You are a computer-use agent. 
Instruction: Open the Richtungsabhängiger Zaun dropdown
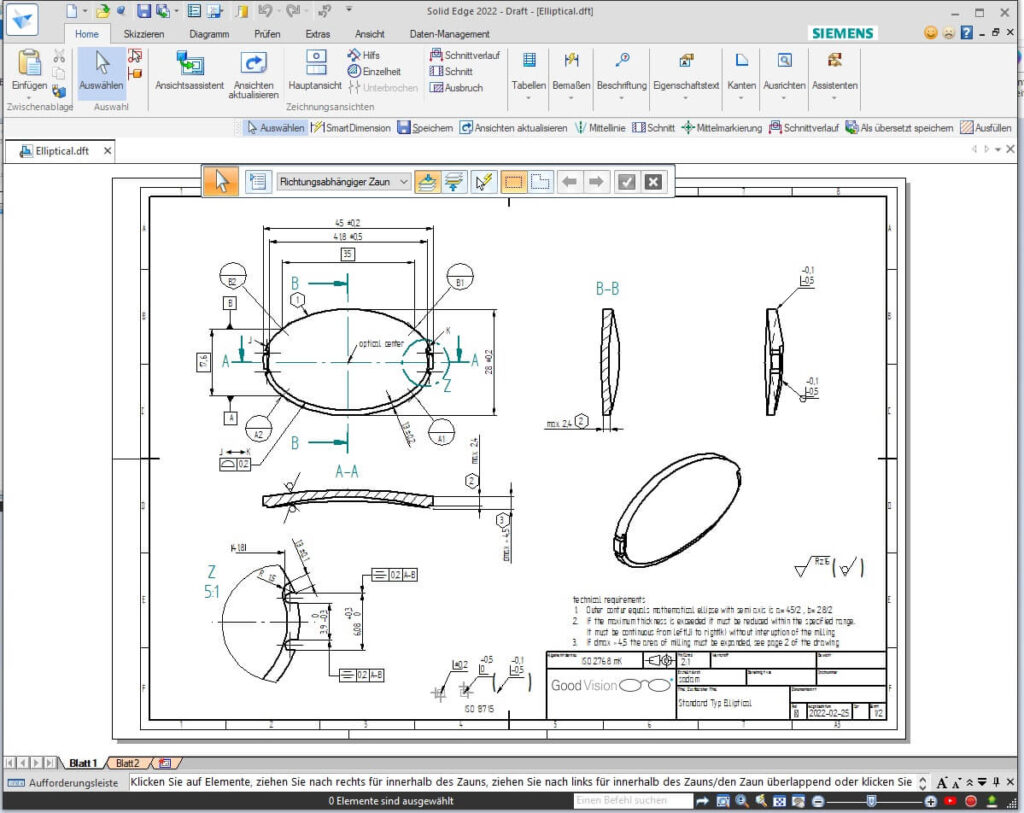pos(403,181)
